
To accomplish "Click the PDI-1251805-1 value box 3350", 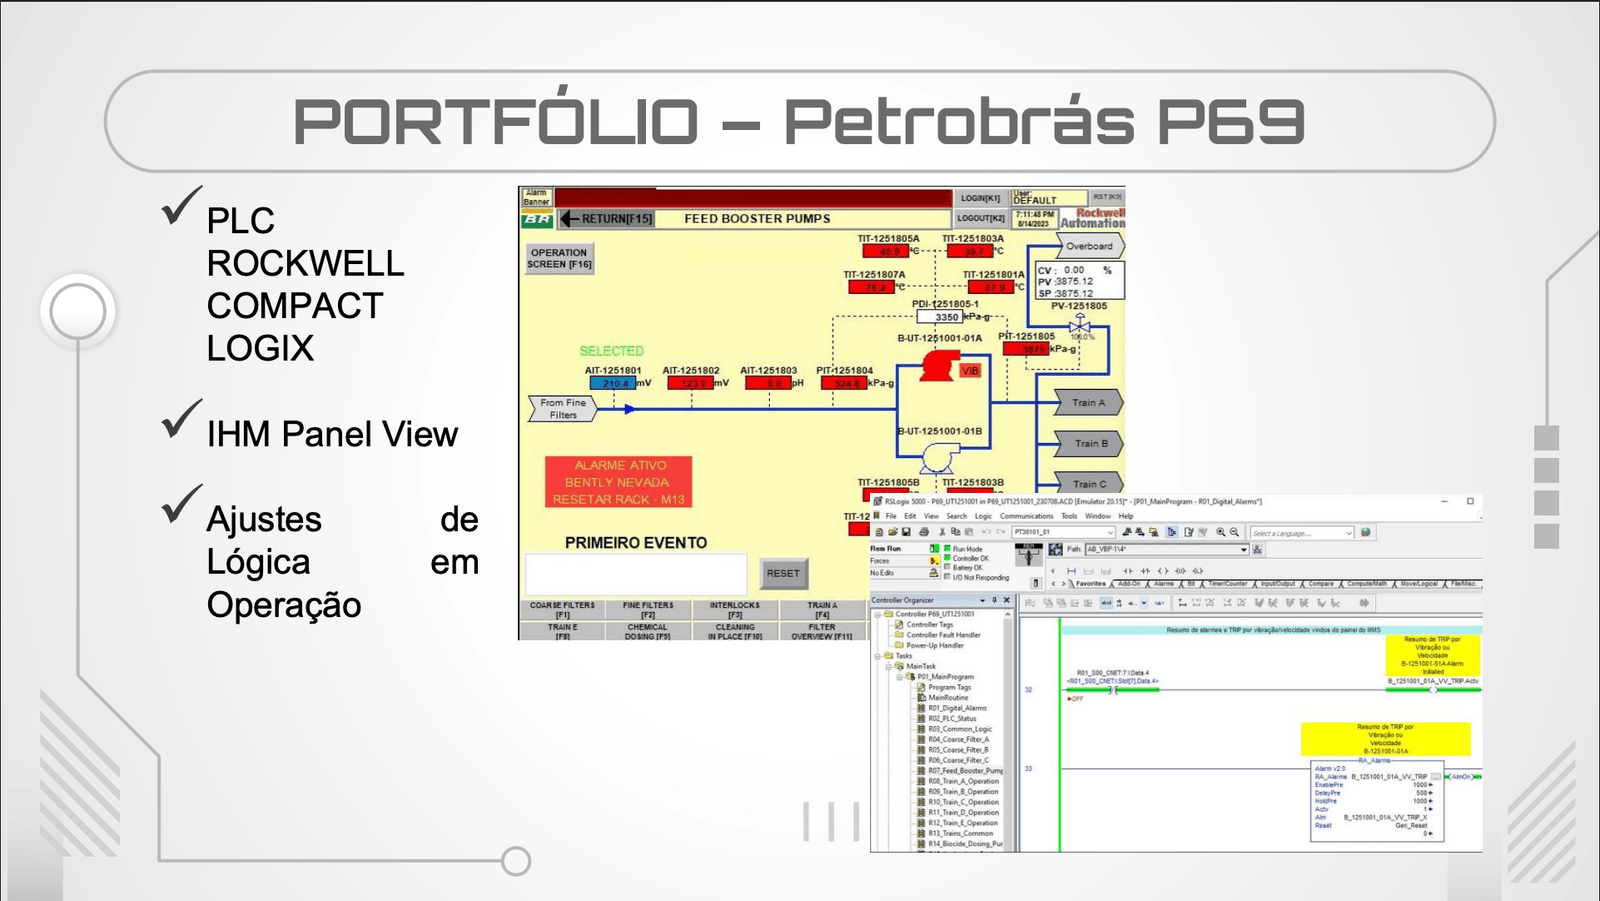I will pyautogui.click(x=940, y=317).
